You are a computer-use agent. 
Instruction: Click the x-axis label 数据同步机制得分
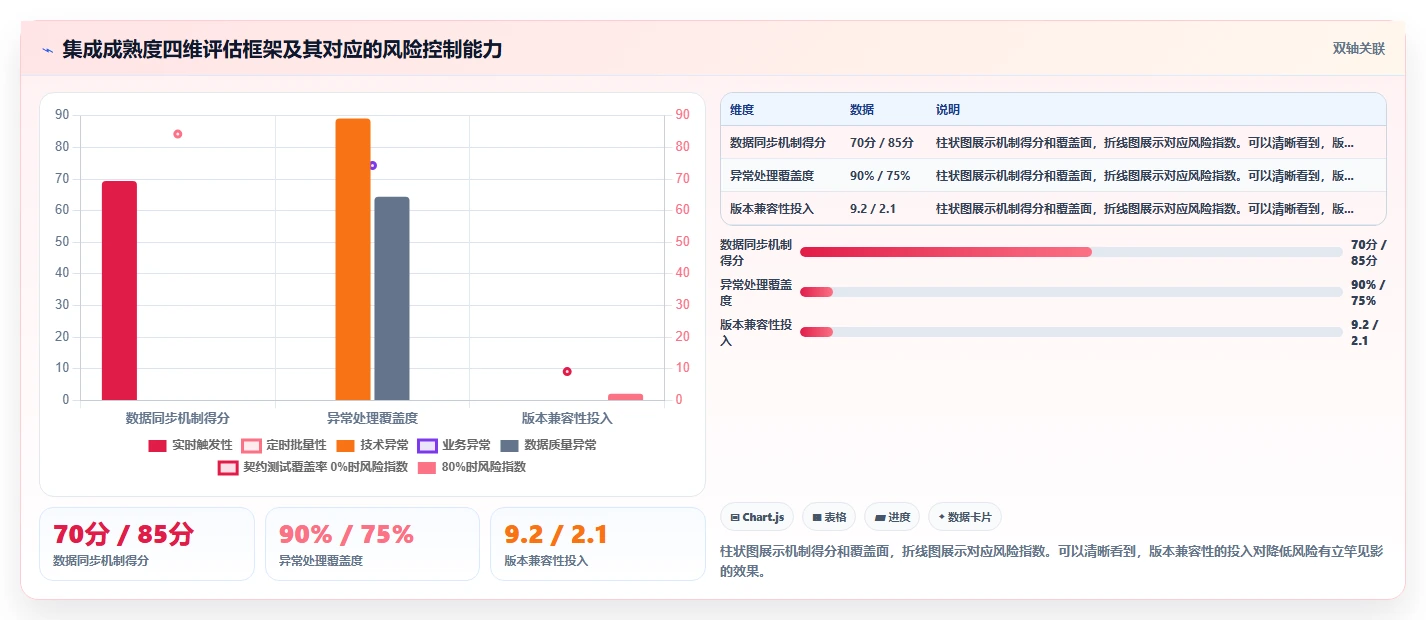pyautogui.click(x=178, y=418)
